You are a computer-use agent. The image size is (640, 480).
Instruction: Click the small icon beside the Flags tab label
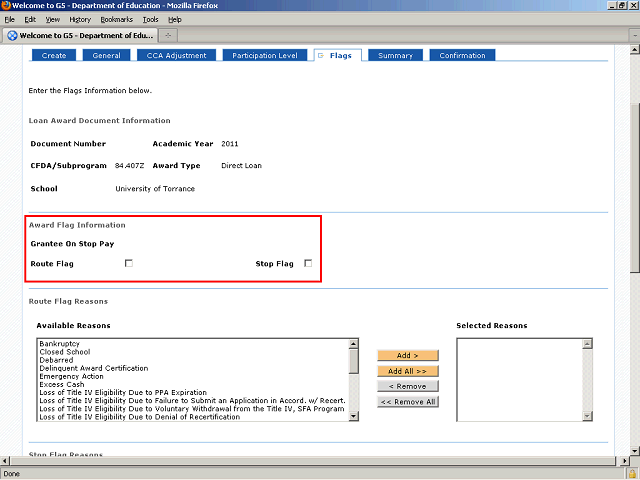[321, 56]
